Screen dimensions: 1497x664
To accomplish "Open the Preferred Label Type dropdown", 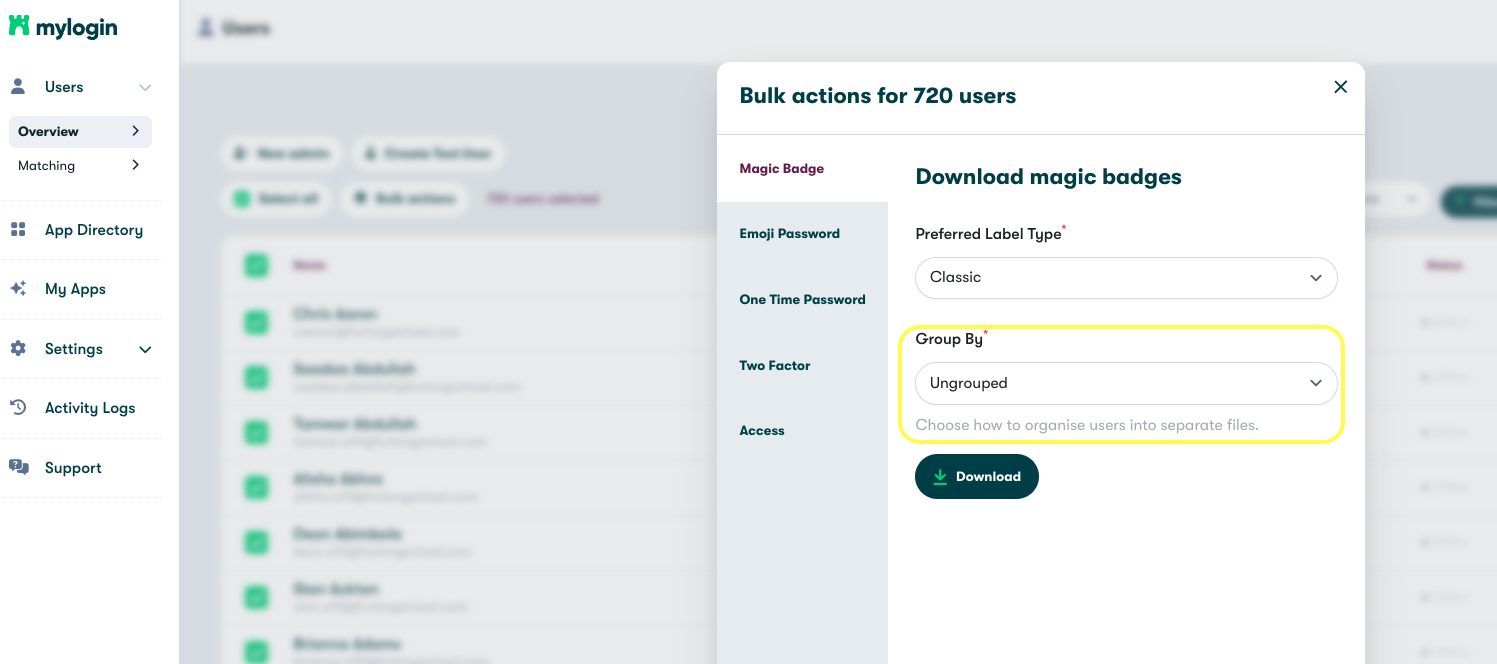I will click(1126, 278).
